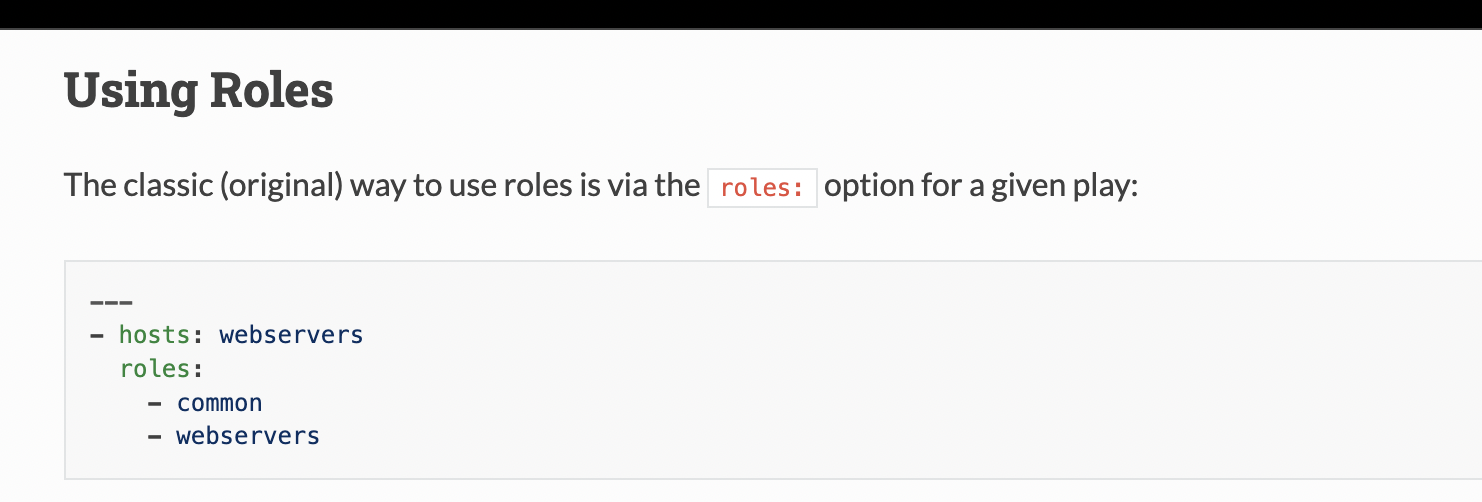Click the word "classic" in the paragraph
Image resolution: width=1482 pixels, height=502 pixels.
click(x=162, y=186)
